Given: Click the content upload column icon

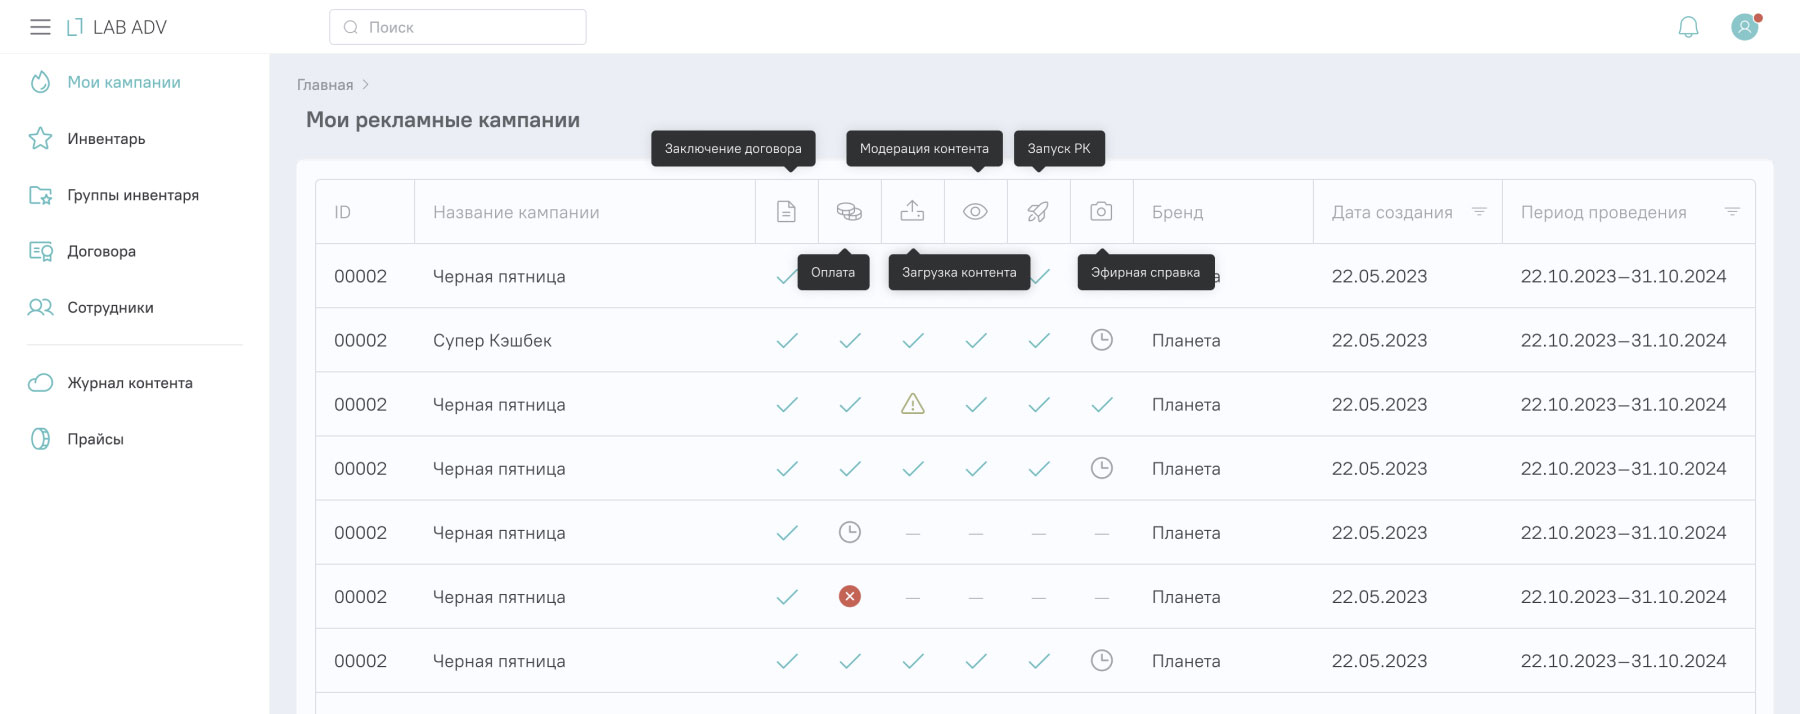Looking at the screenshot, I should [912, 211].
